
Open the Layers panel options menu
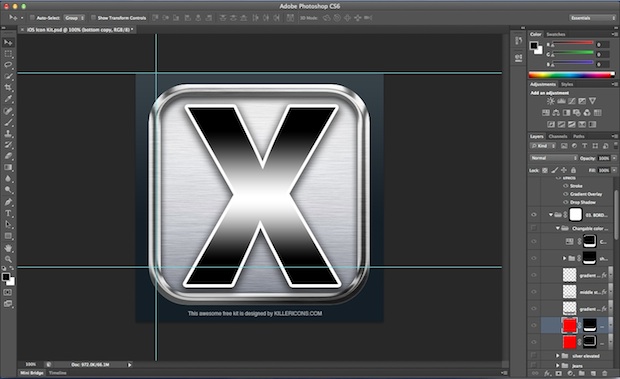(615, 136)
